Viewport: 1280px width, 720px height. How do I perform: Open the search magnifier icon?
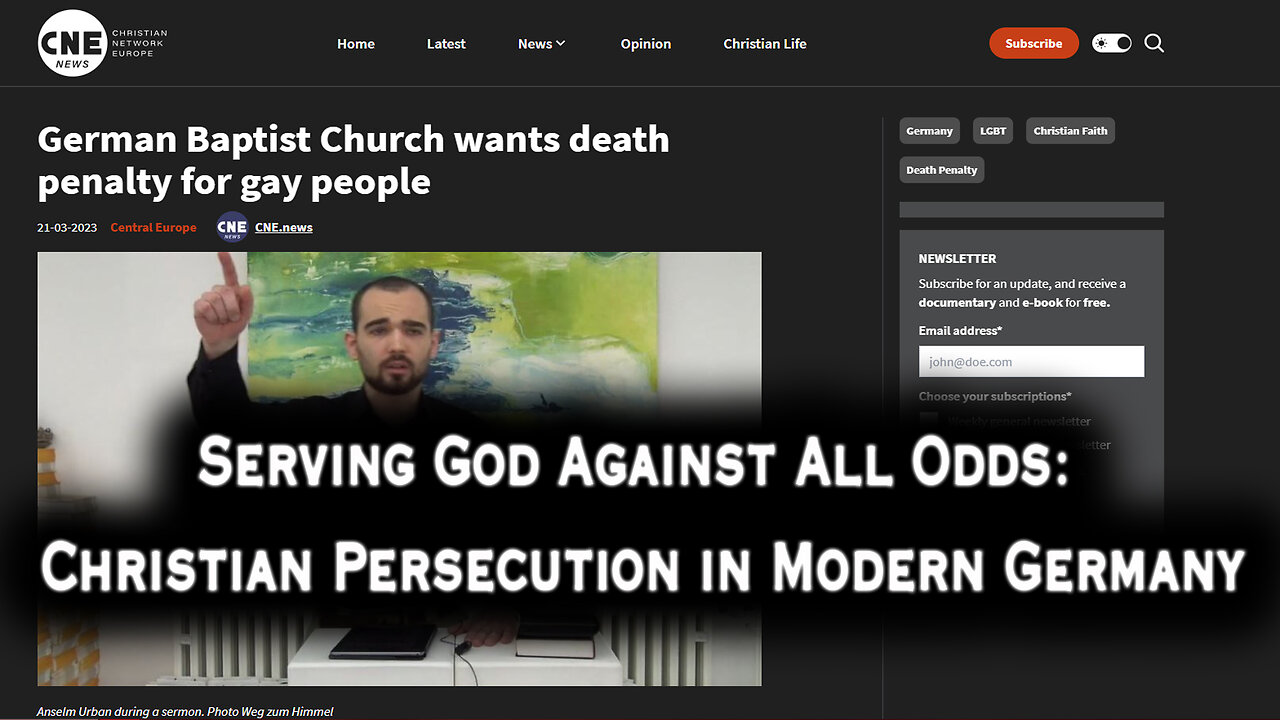click(1154, 43)
